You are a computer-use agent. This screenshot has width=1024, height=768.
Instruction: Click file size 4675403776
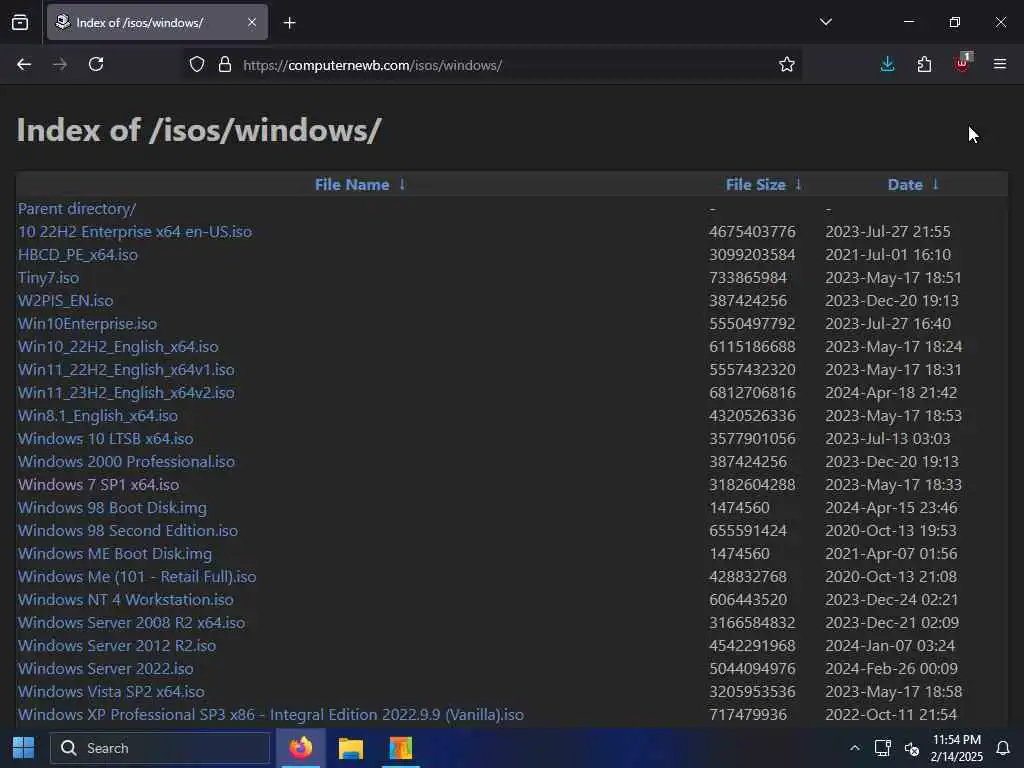(752, 232)
